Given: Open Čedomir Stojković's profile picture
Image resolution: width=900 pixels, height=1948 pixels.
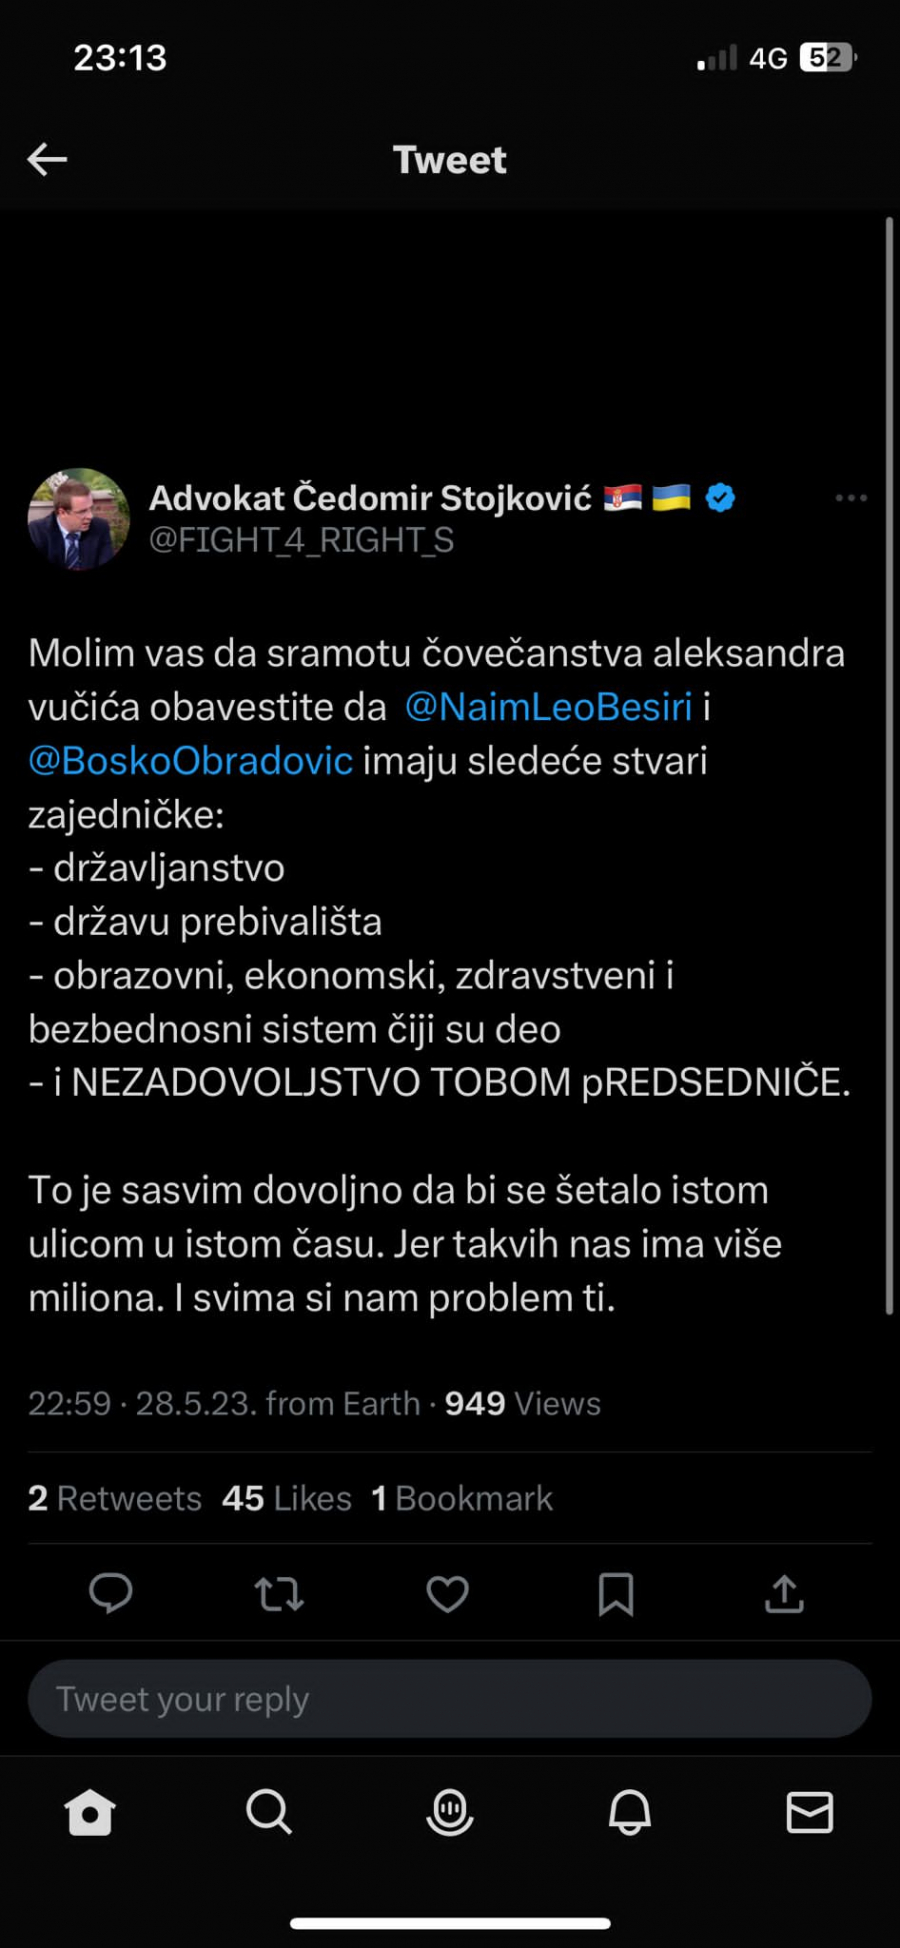Looking at the screenshot, I should [x=78, y=519].
